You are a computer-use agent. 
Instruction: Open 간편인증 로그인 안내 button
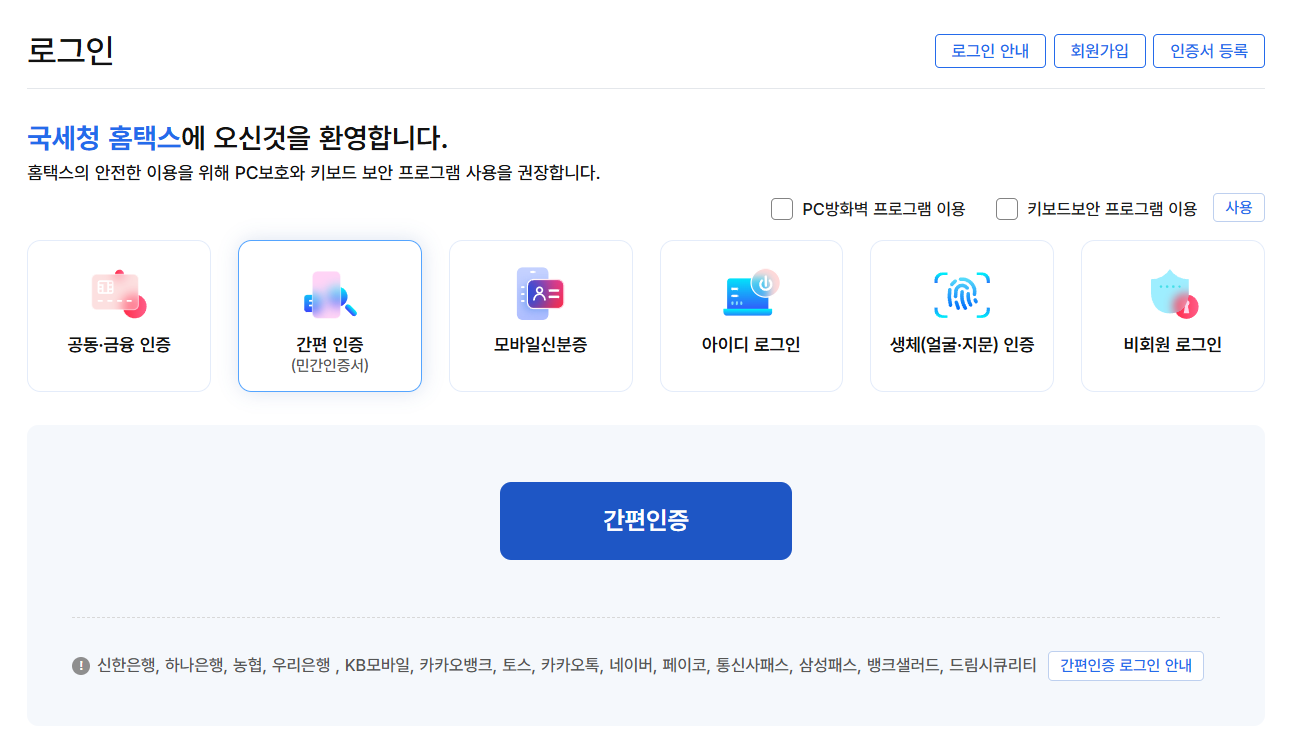click(x=1126, y=666)
